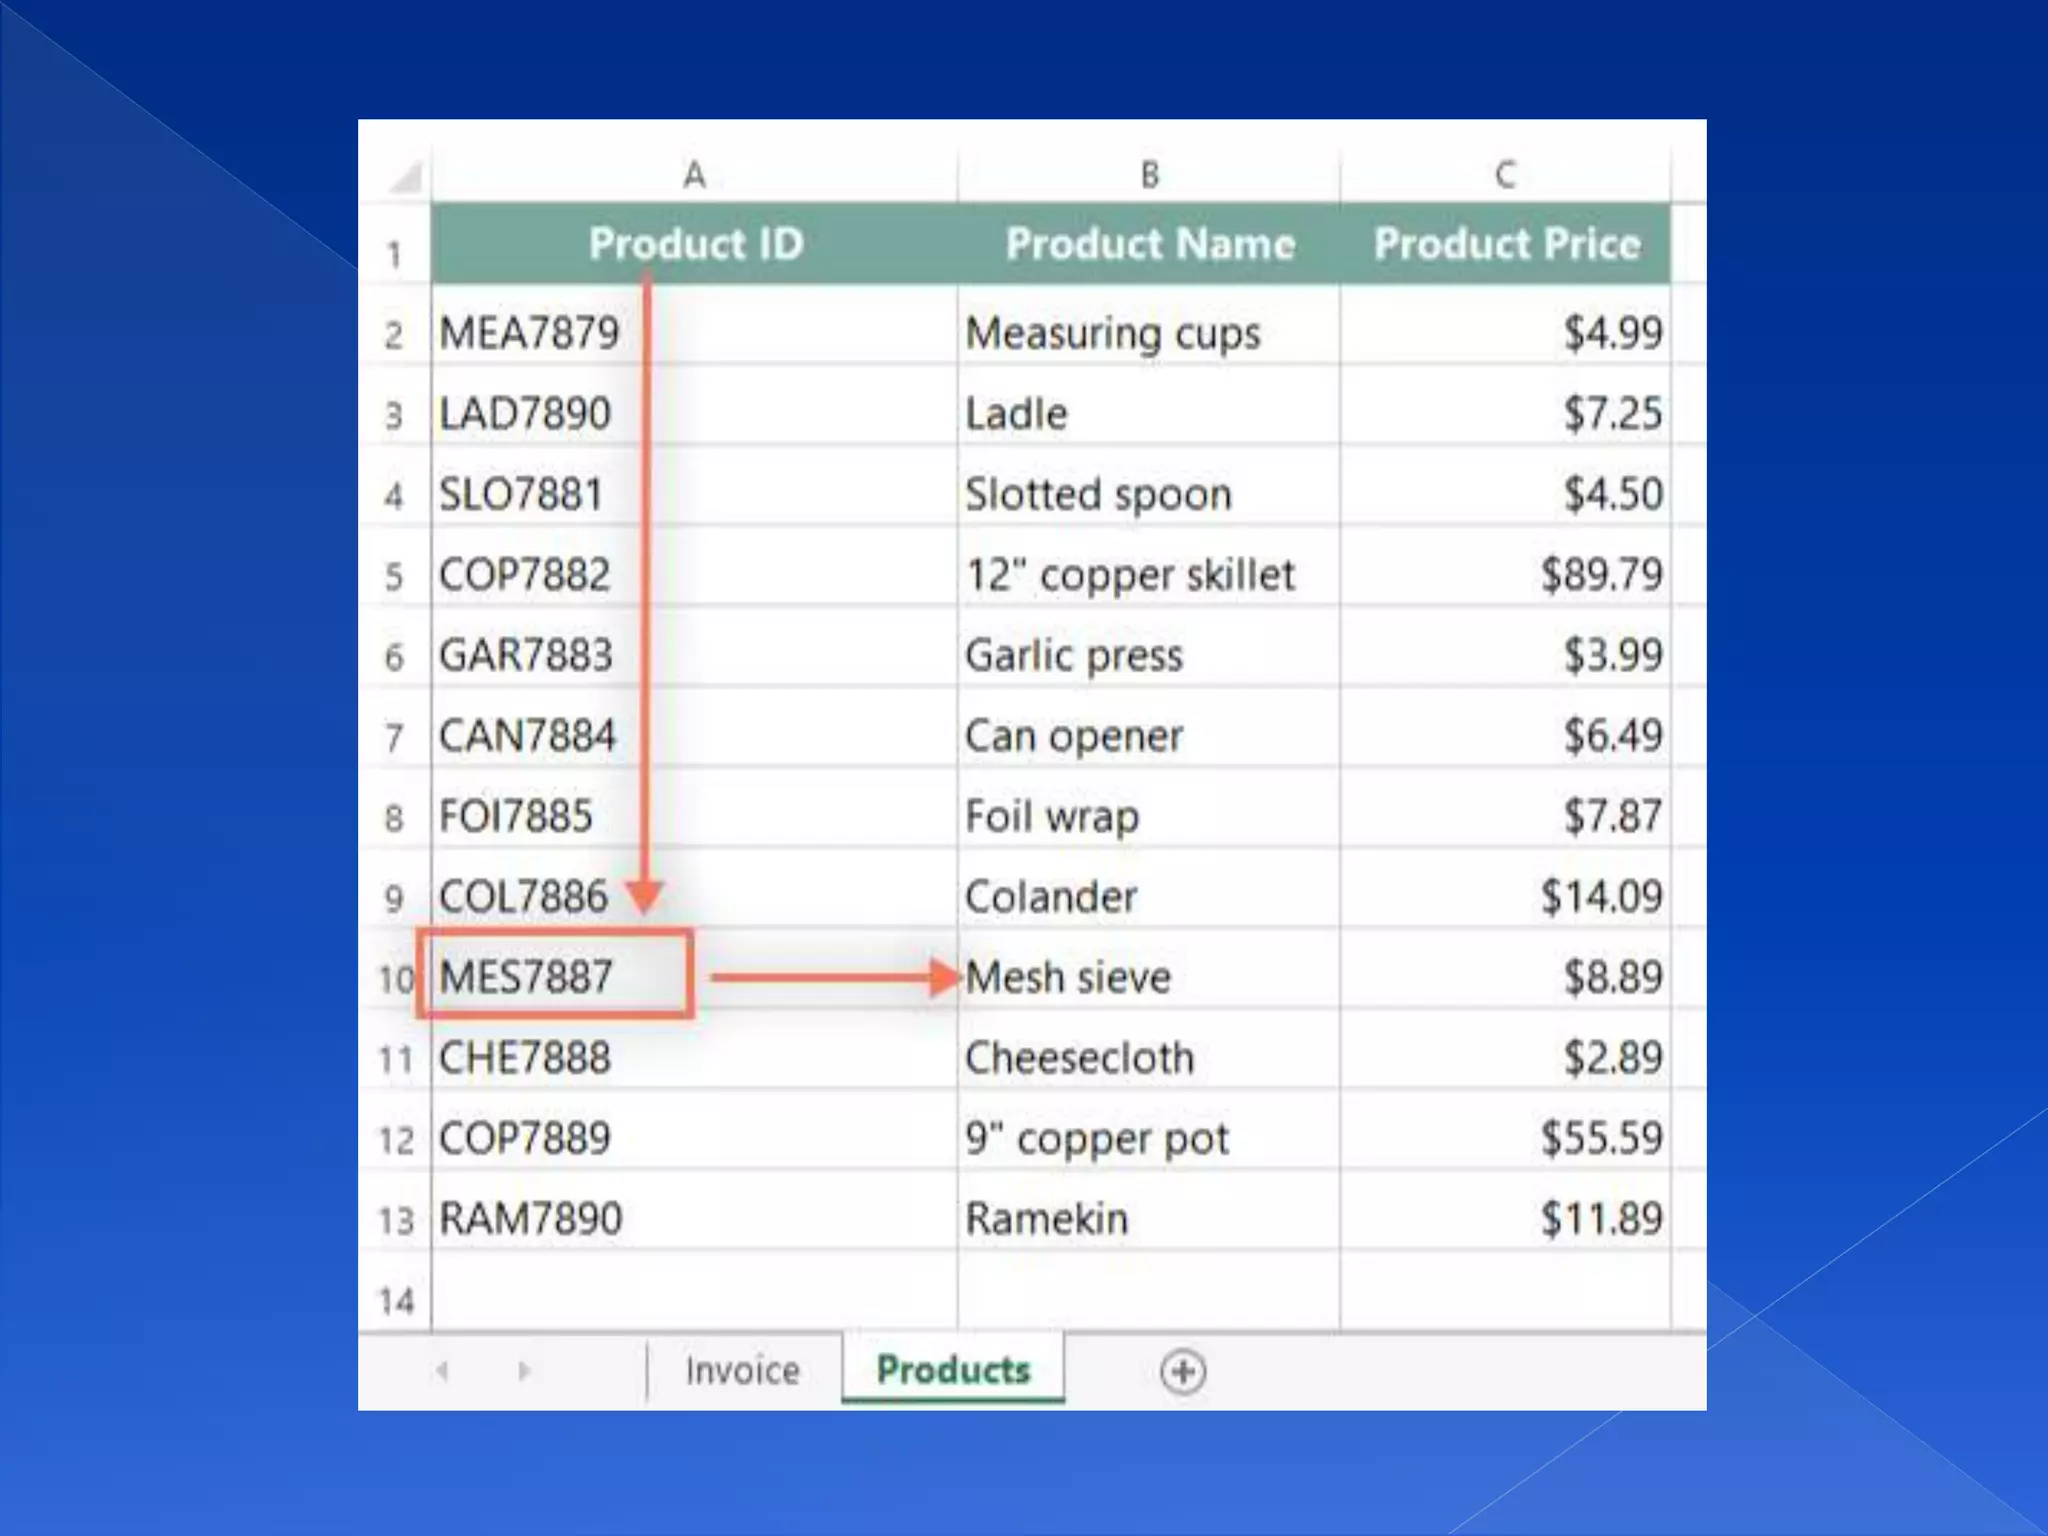Select row 14 header
This screenshot has width=2048, height=1536.
point(395,1301)
